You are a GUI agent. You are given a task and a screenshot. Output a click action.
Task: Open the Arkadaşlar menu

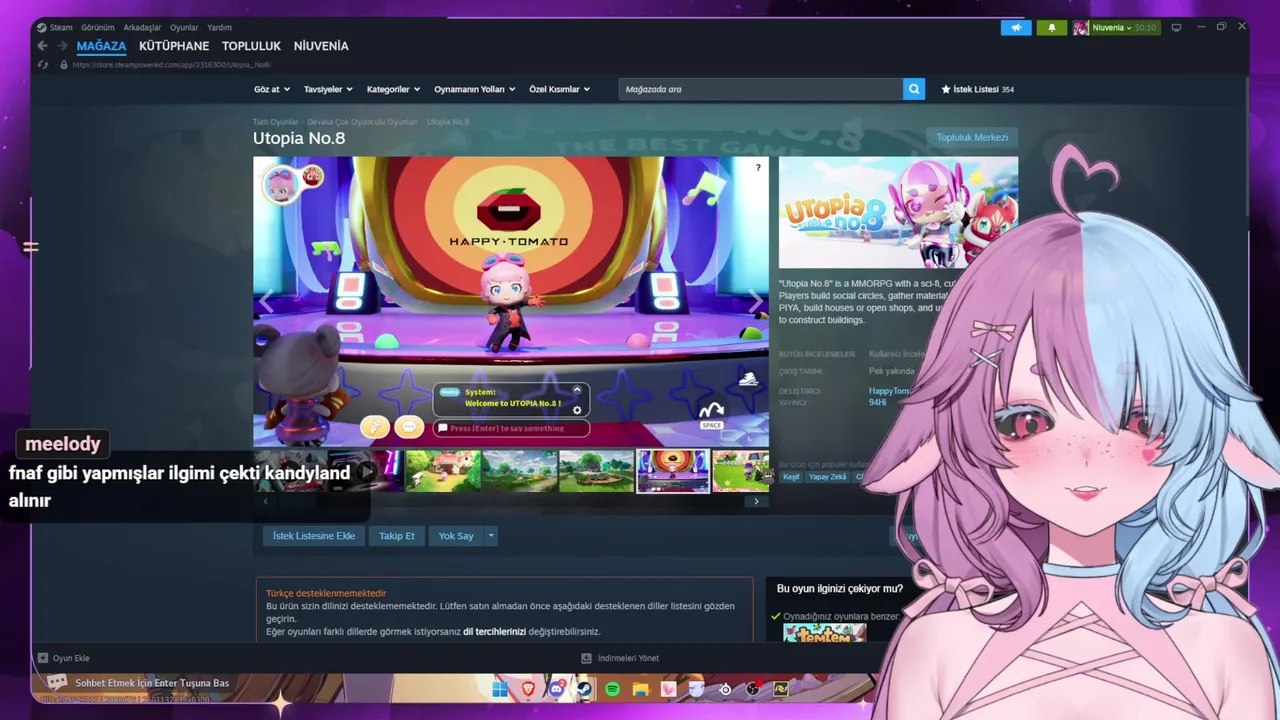pos(142,28)
